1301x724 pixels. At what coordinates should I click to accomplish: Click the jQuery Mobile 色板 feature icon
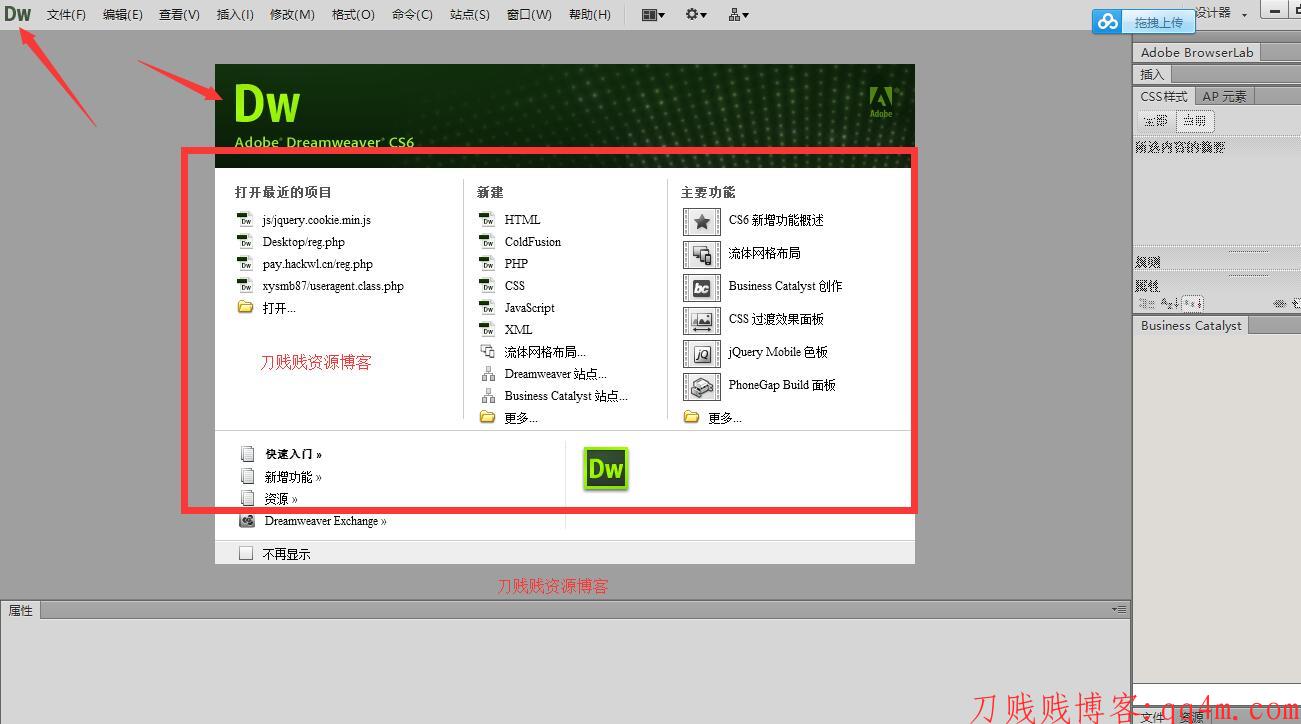pos(702,353)
